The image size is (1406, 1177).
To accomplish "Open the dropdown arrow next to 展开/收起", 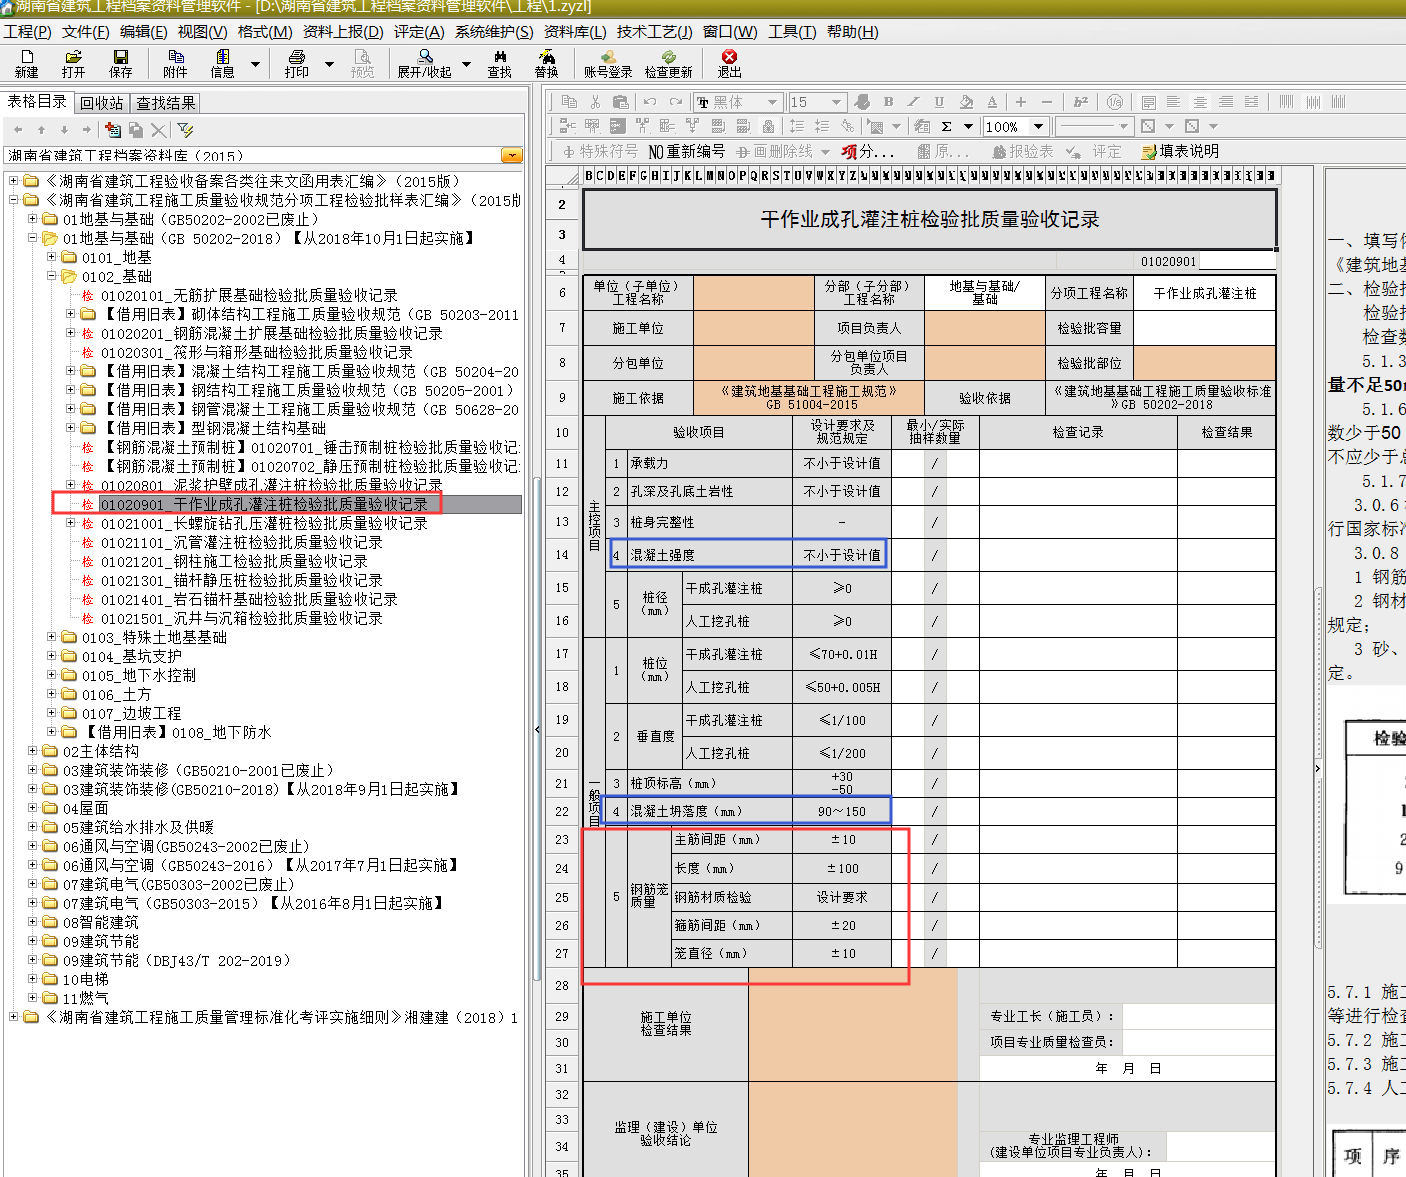I will pyautogui.click(x=466, y=64).
